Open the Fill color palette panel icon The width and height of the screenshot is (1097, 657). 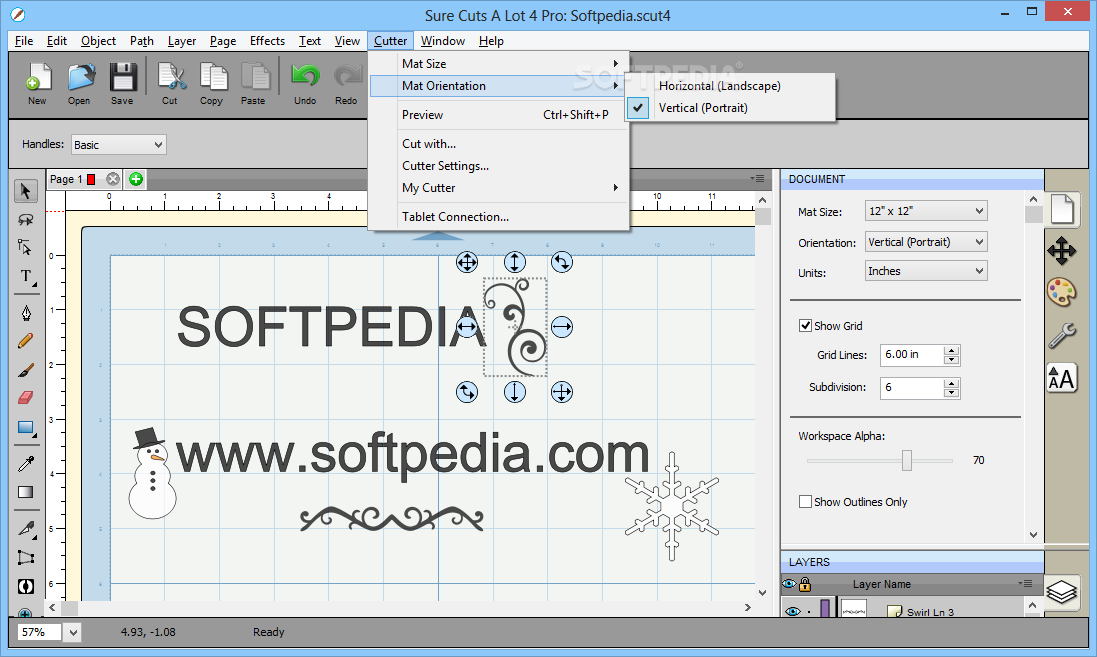1062,292
